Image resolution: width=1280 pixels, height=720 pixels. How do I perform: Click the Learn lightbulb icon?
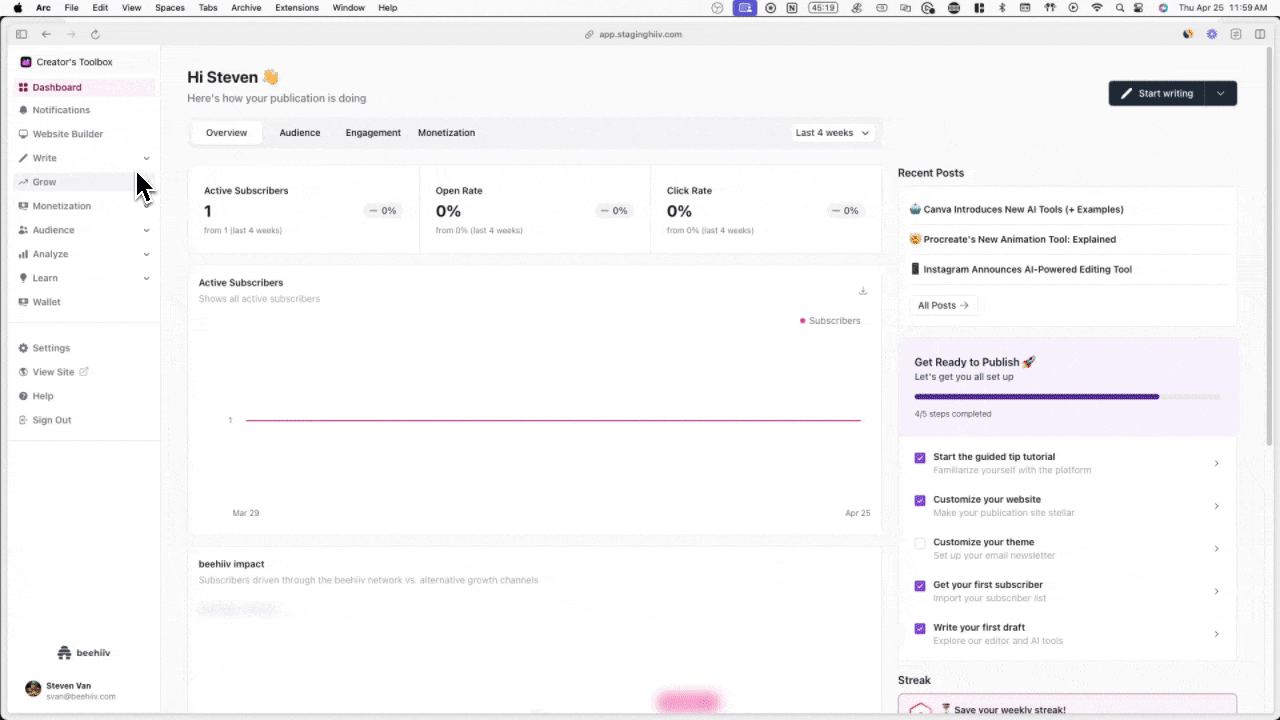click(x=23, y=278)
